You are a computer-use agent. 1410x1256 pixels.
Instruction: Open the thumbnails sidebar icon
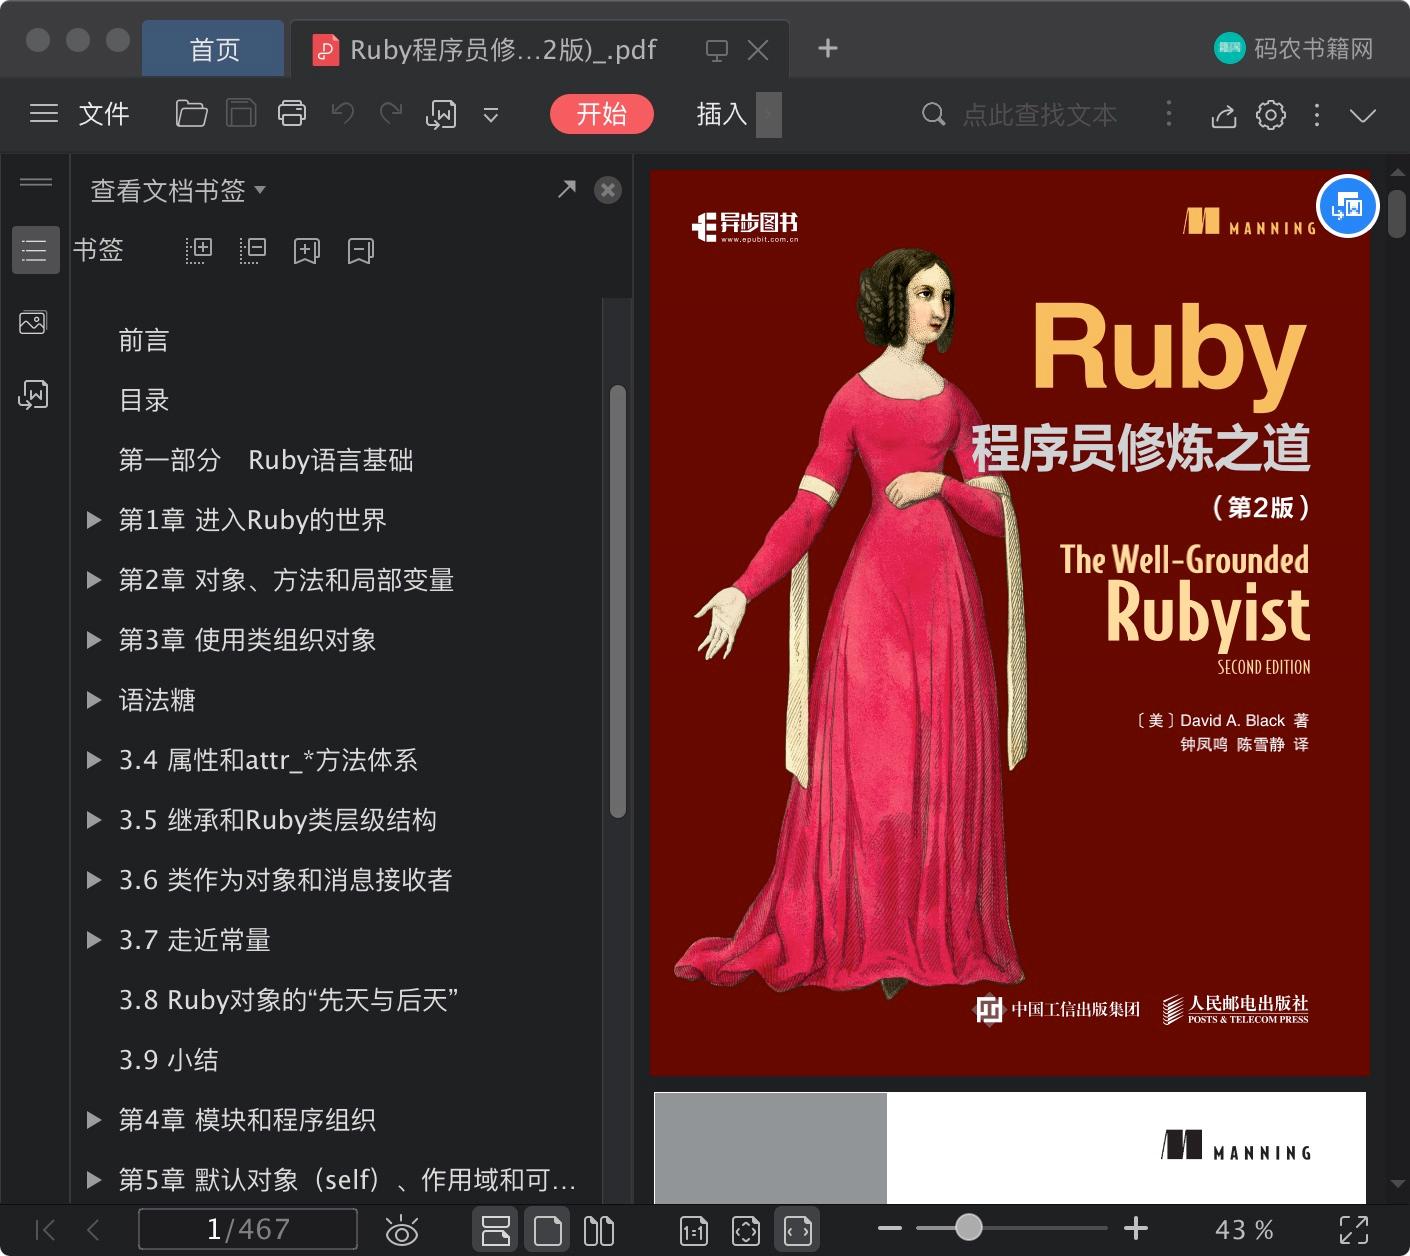33,322
